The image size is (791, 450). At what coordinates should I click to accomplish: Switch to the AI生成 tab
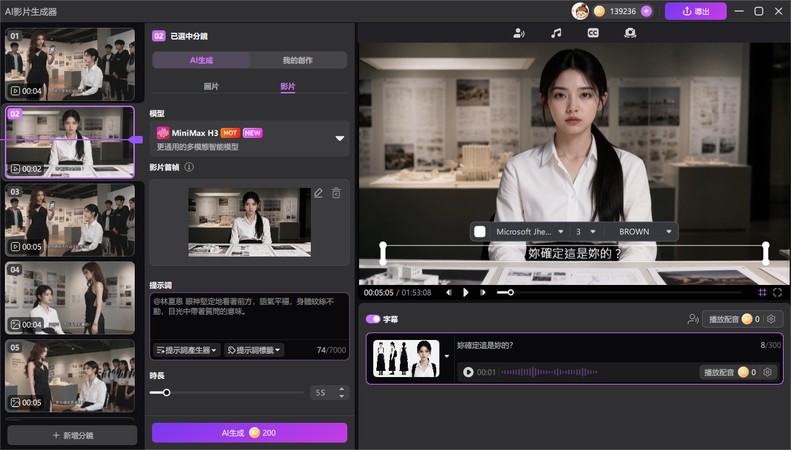pyautogui.click(x=201, y=60)
